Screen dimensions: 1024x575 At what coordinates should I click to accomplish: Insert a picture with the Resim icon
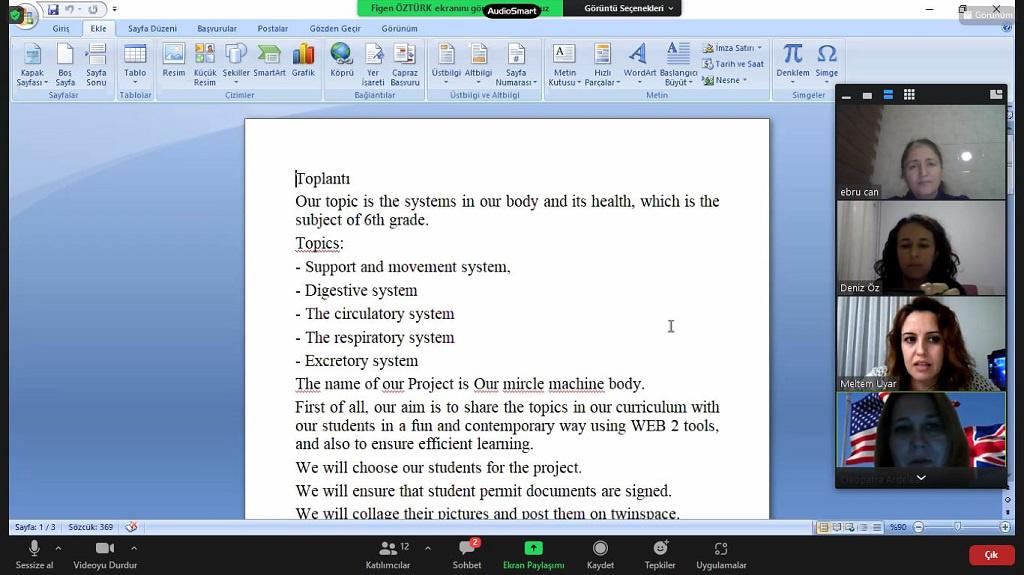click(174, 60)
